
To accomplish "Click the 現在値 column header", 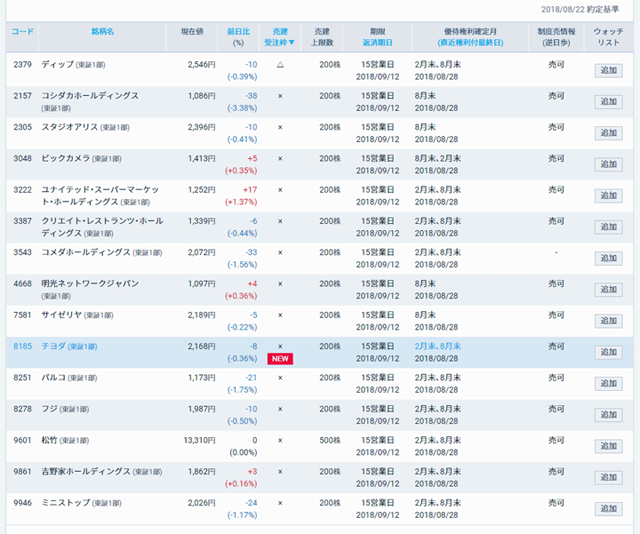I will tap(192, 31).
